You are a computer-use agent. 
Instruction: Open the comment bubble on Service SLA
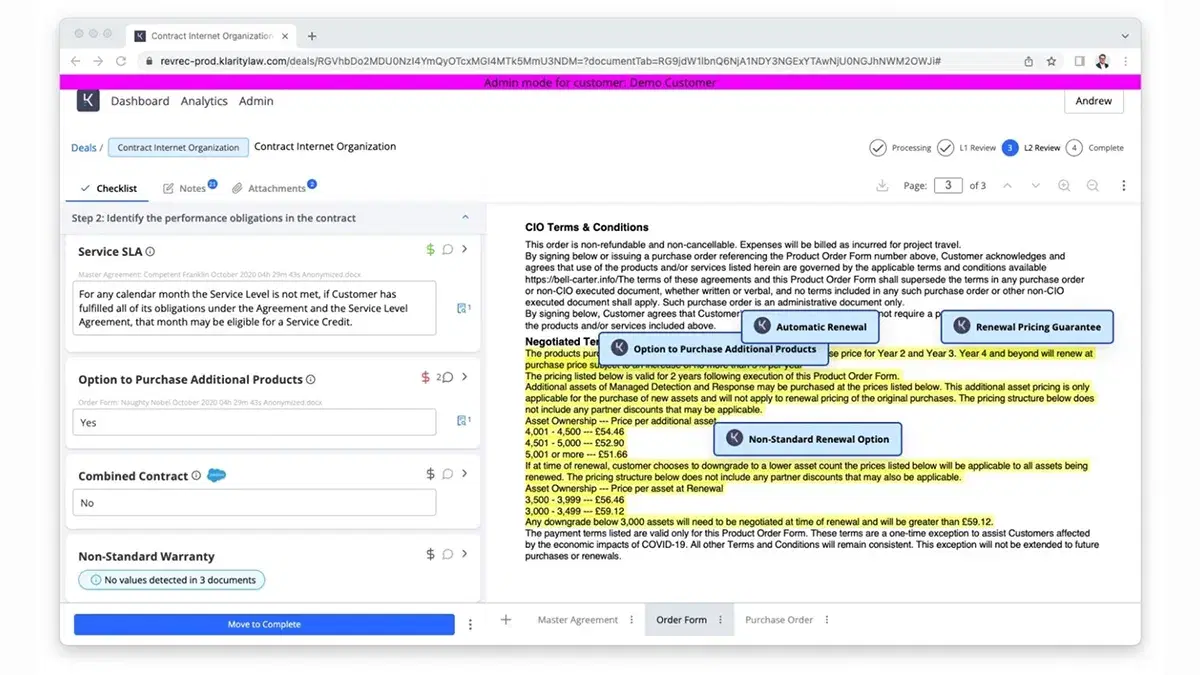tap(448, 250)
